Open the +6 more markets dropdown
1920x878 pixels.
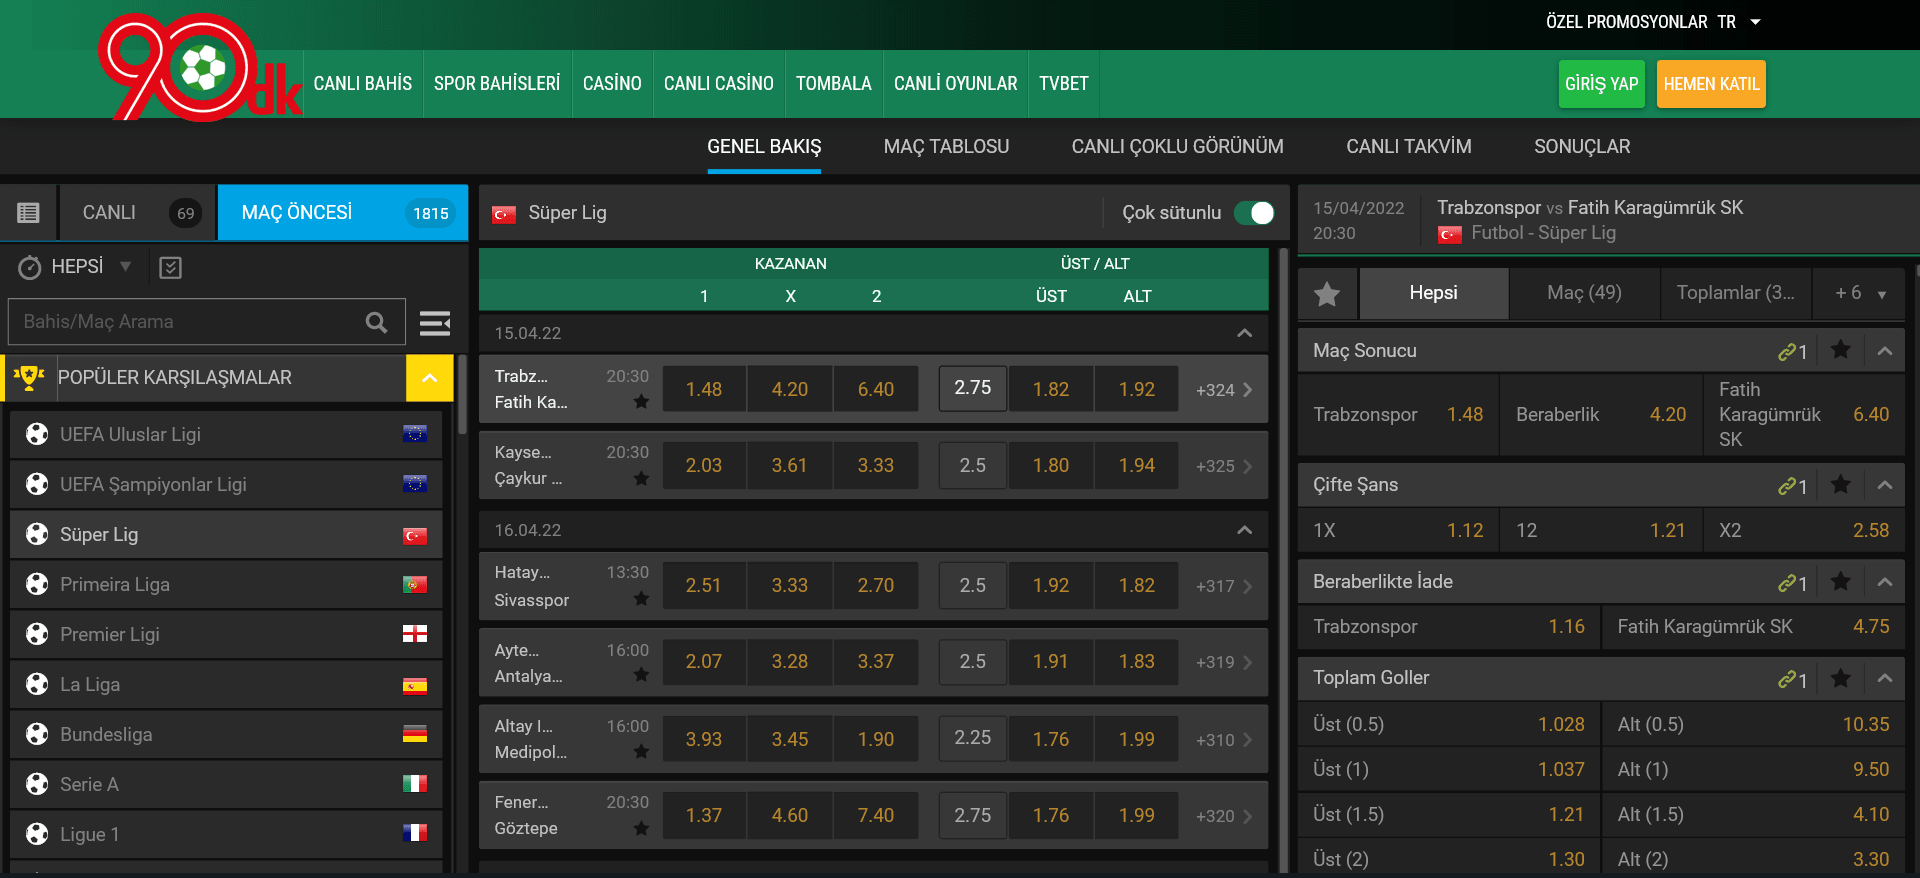(1860, 294)
